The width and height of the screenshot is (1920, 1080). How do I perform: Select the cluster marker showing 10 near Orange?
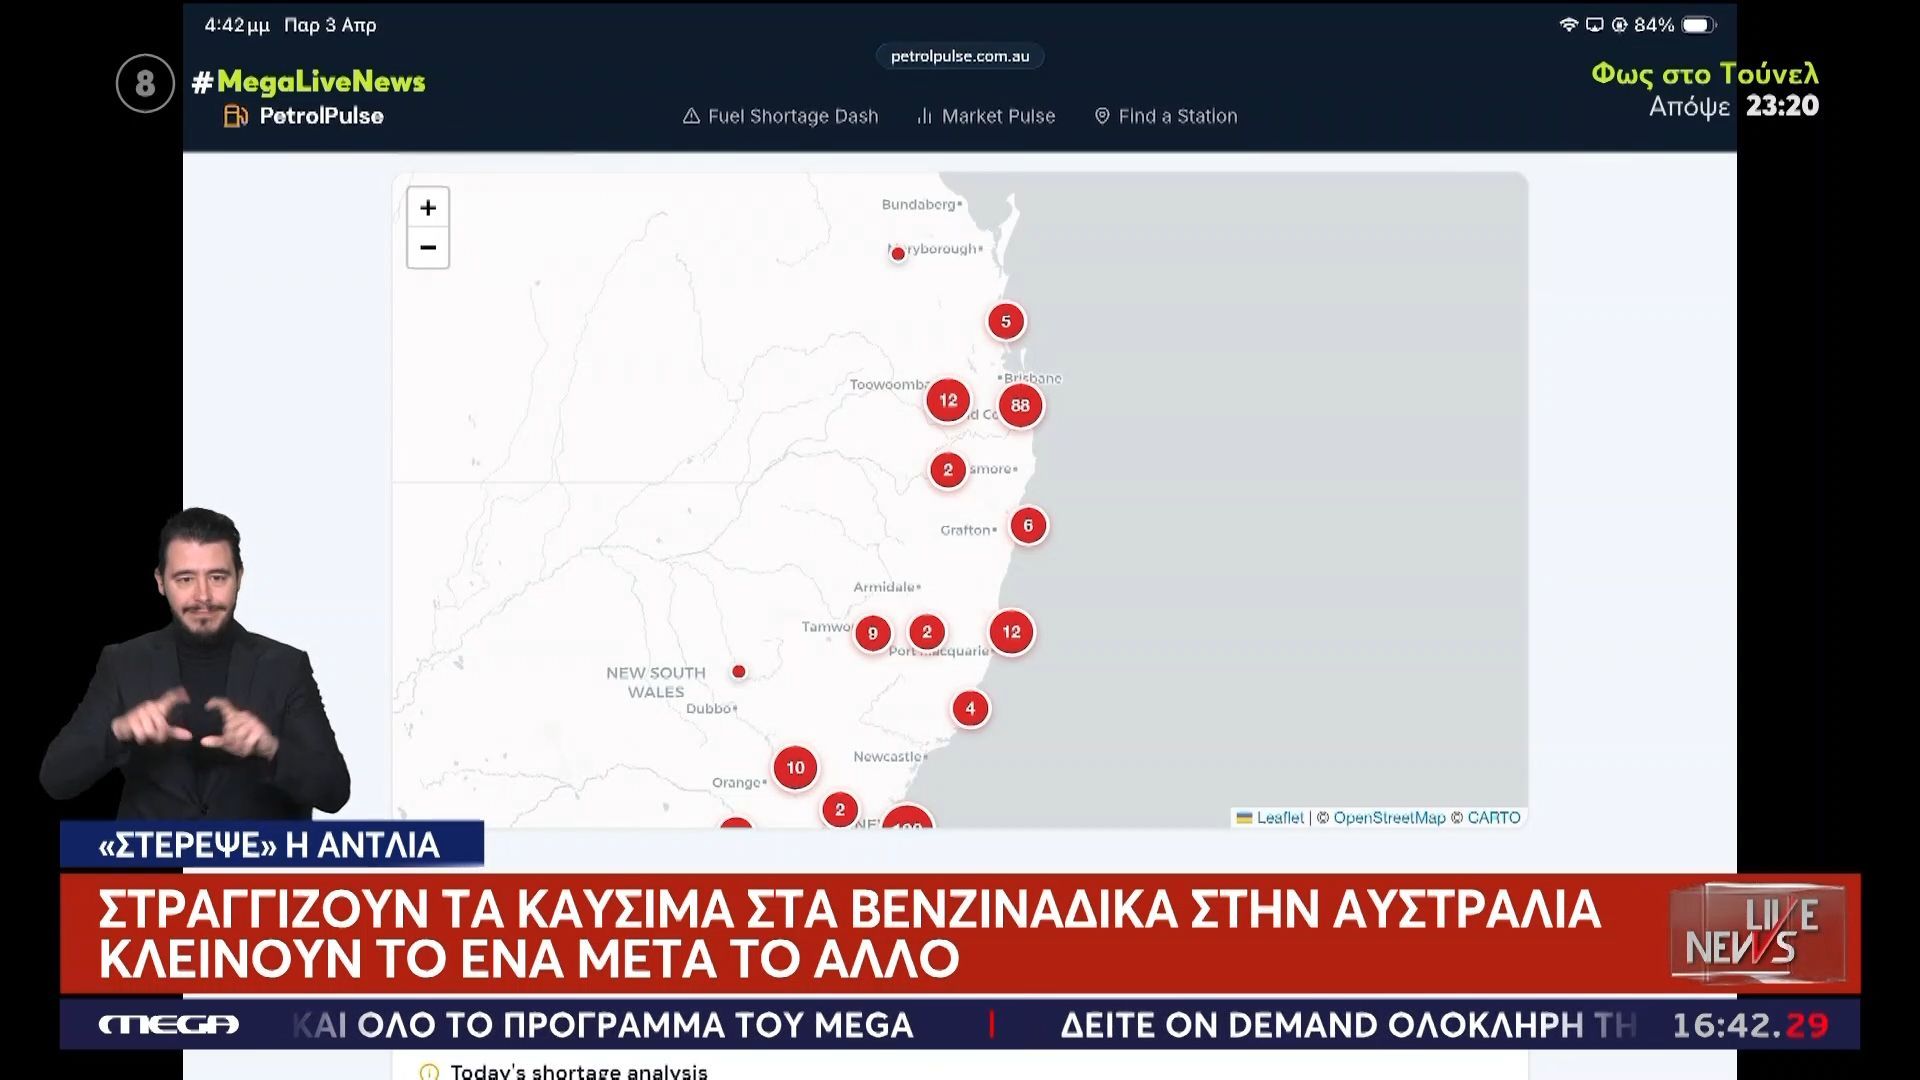point(795,767)
